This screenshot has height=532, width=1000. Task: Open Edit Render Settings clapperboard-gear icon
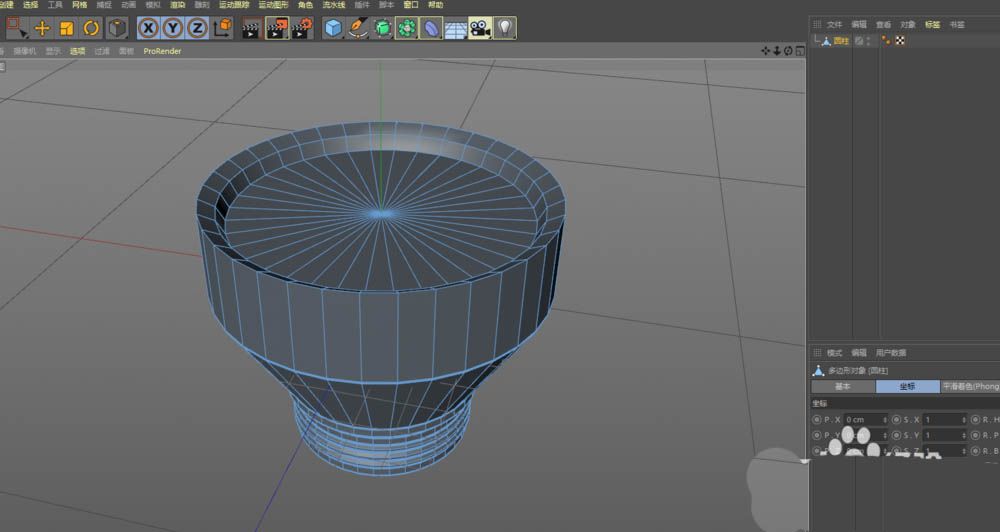[301, 28]
